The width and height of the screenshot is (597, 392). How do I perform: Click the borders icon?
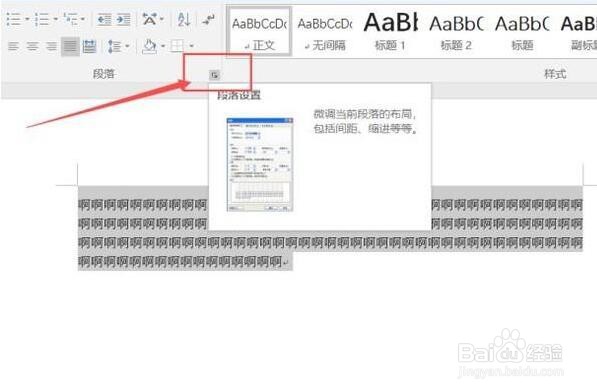(177, 46)
